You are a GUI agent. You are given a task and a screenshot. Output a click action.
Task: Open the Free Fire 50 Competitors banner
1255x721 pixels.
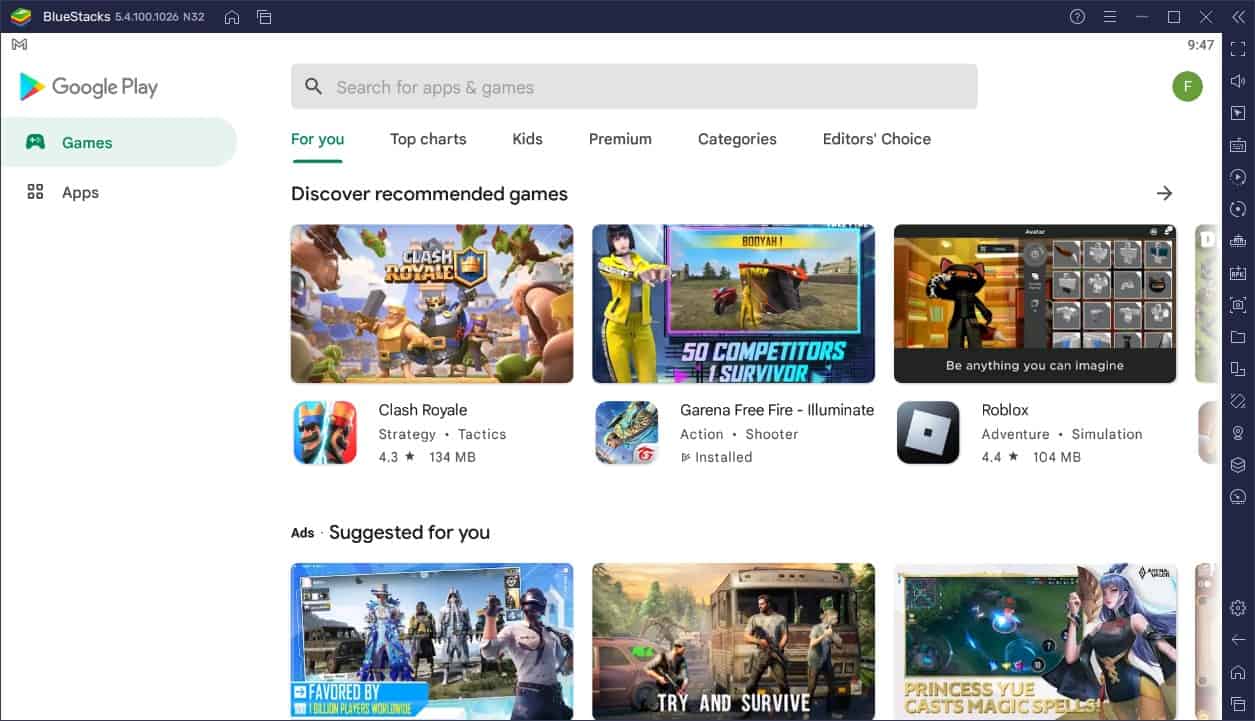point(733,303)
